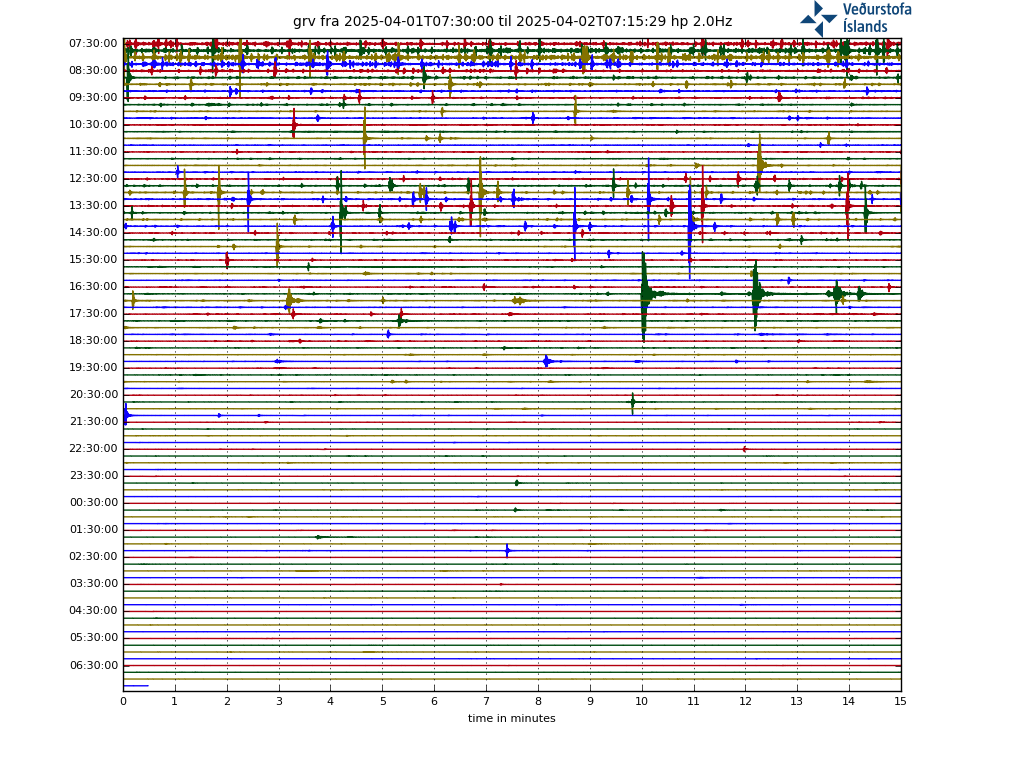Click the 02:30:00 time label
Image resolution: width=1024 pixels, height=768 pixels.
[x=93, y=556]
